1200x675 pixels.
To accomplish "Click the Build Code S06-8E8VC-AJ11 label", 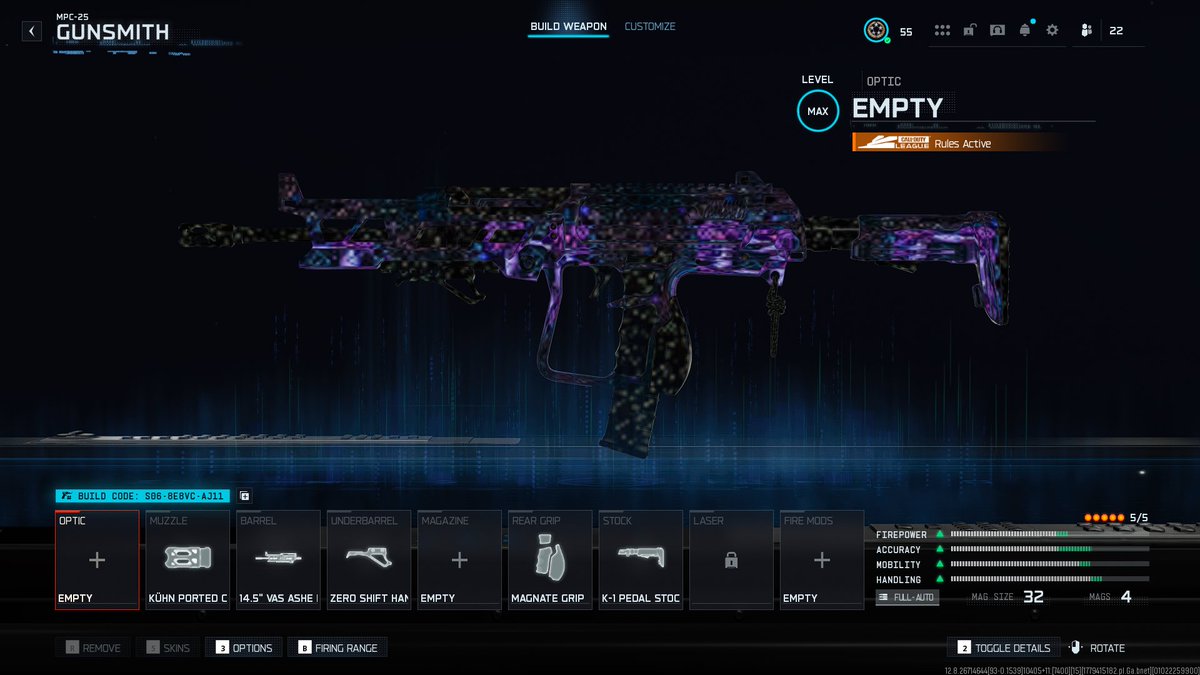I will coord(143,495).
